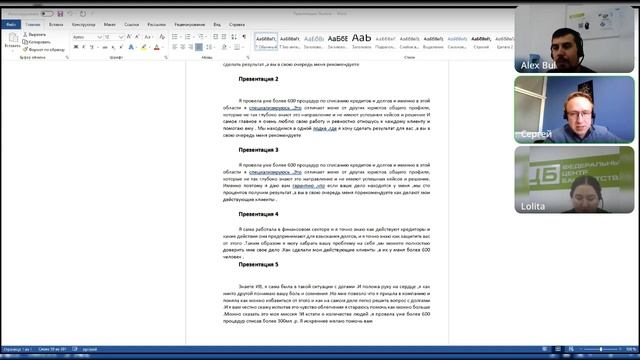Screen dimensions: 640x360
Task: Click the zoom slider in status bar
Action: point(601,349)
